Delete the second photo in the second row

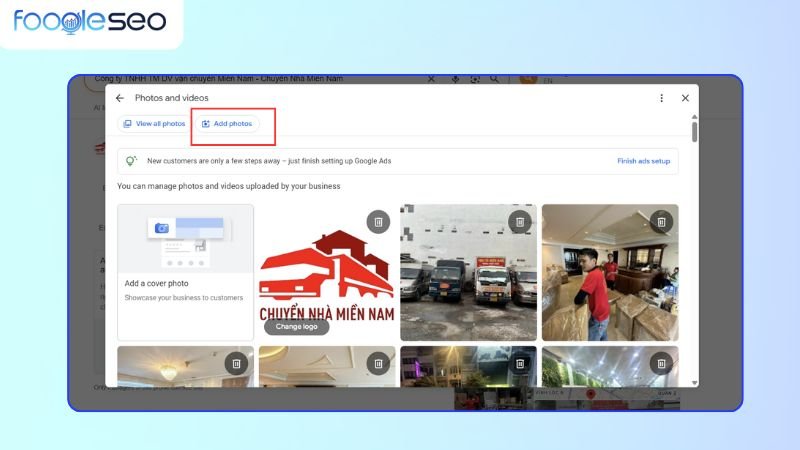[x=377, y=364]
